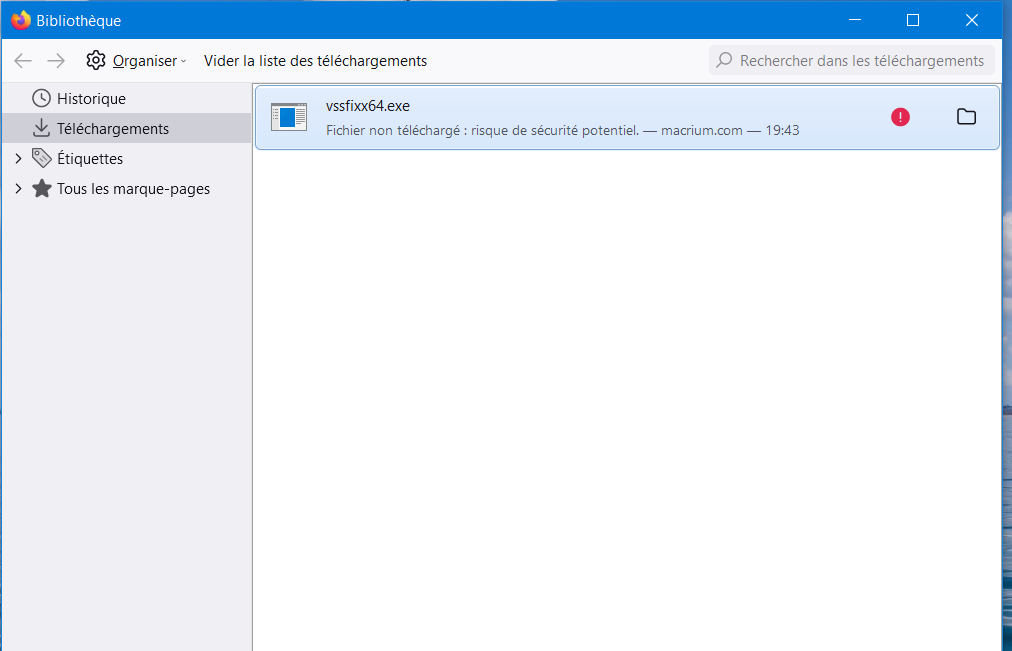Select the vssfixx64.exe file name
The width and height of the screenshot is (1012, 651).
[367, 106]
